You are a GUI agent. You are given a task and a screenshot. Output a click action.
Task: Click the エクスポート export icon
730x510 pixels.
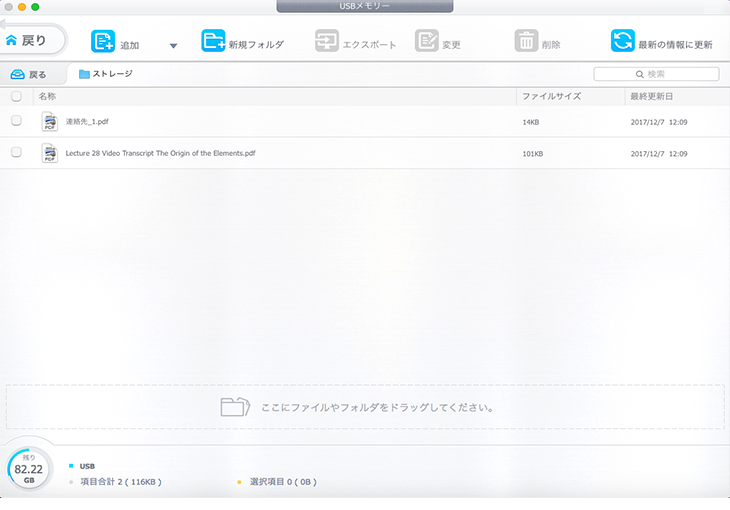[x=326, y=41]
